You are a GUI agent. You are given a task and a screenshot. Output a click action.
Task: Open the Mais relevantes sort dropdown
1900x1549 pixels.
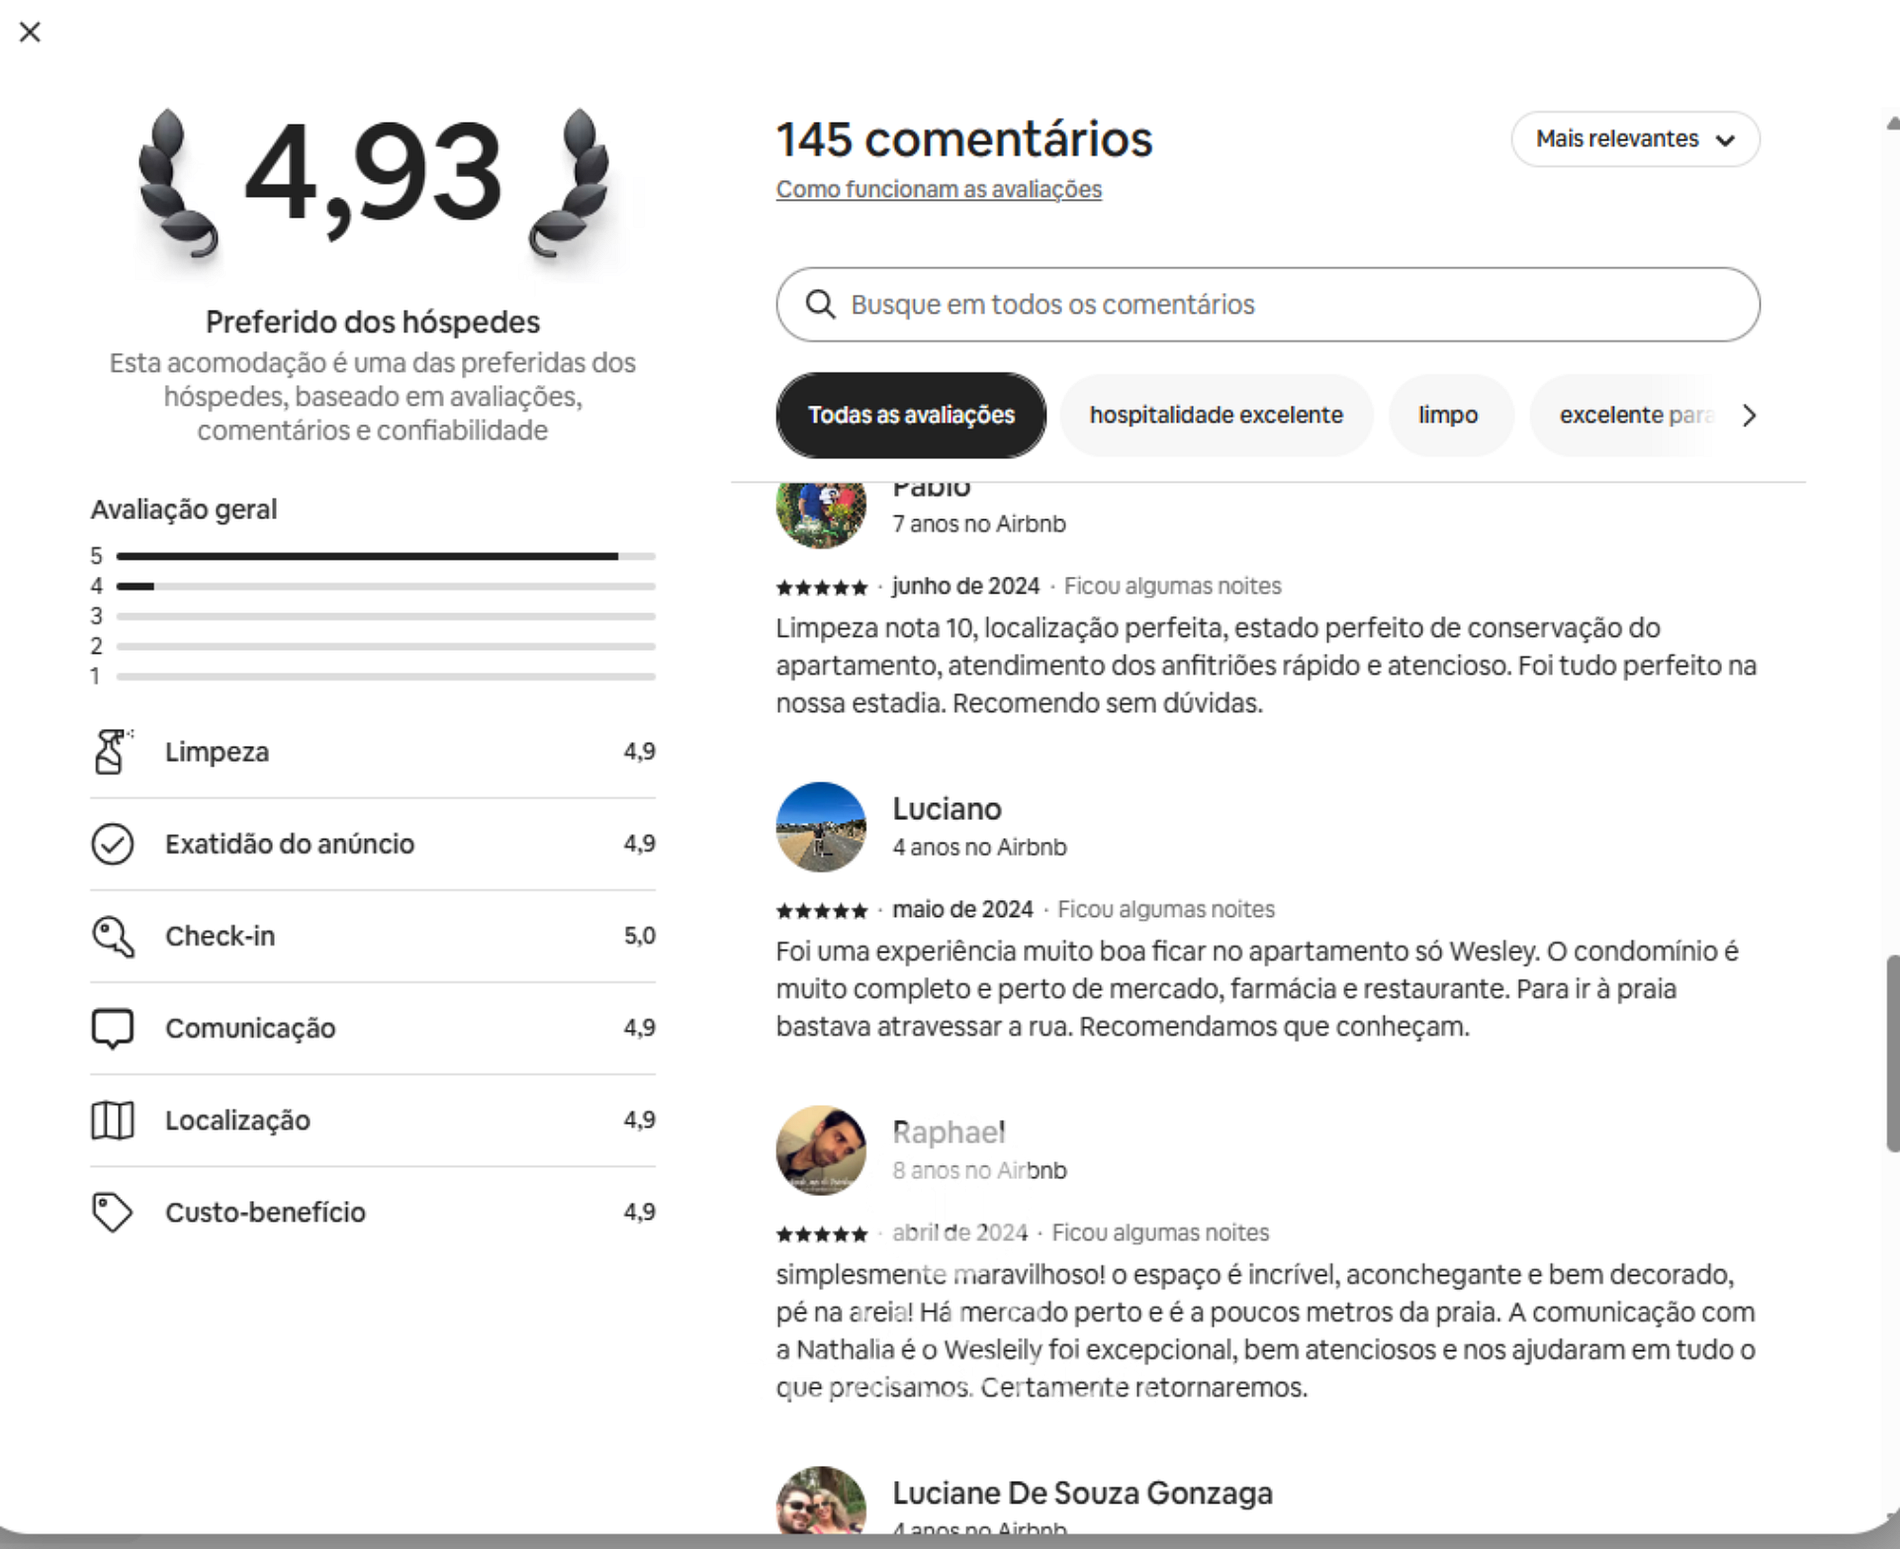[x=1634, y=139]
